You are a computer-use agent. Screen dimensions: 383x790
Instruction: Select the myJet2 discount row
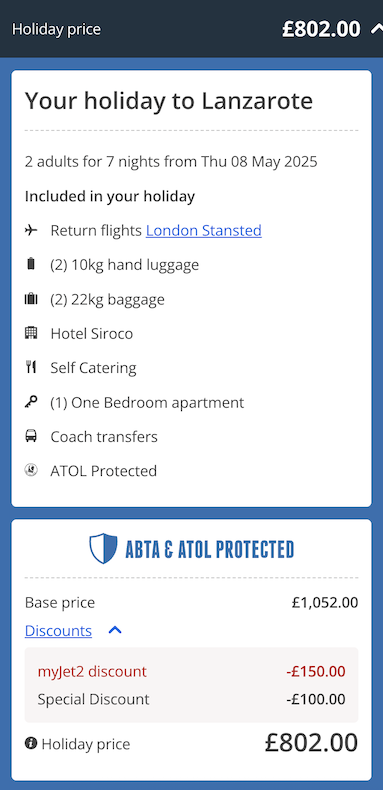pos(192,672)
